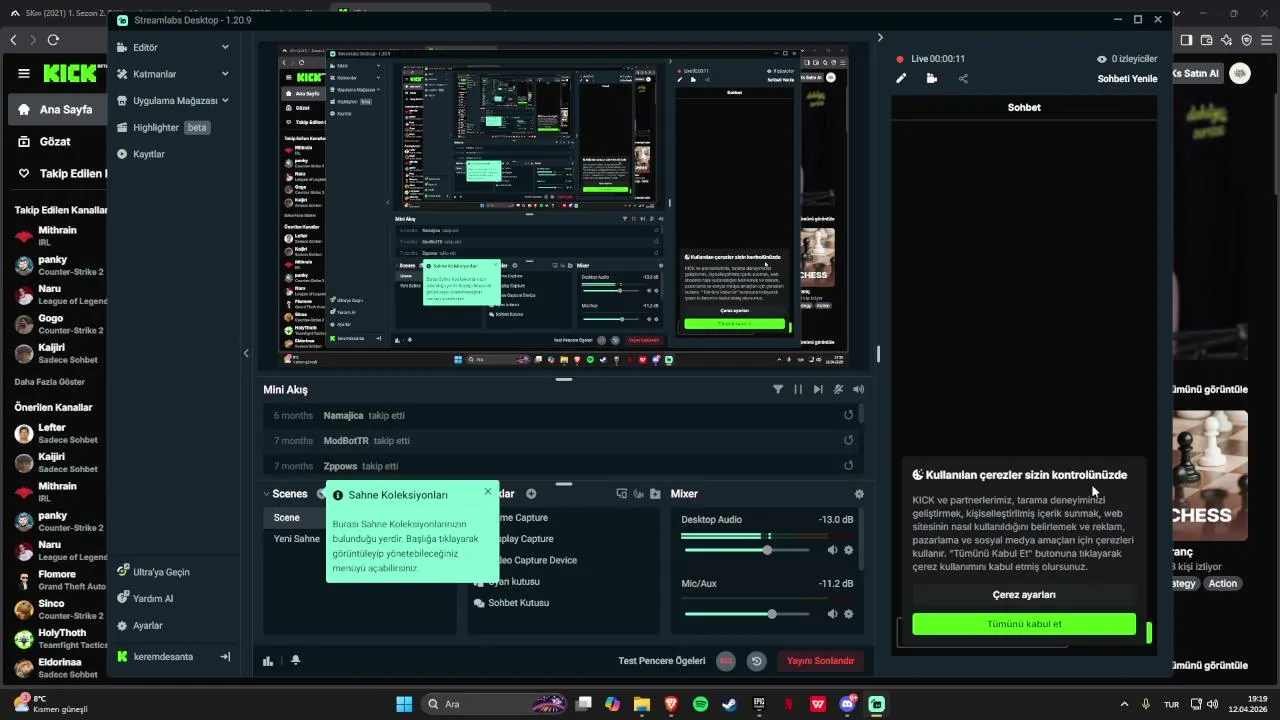The image size is (1280, 720).
Task: Click the pencil edit stream info icon
Action: 901,78
